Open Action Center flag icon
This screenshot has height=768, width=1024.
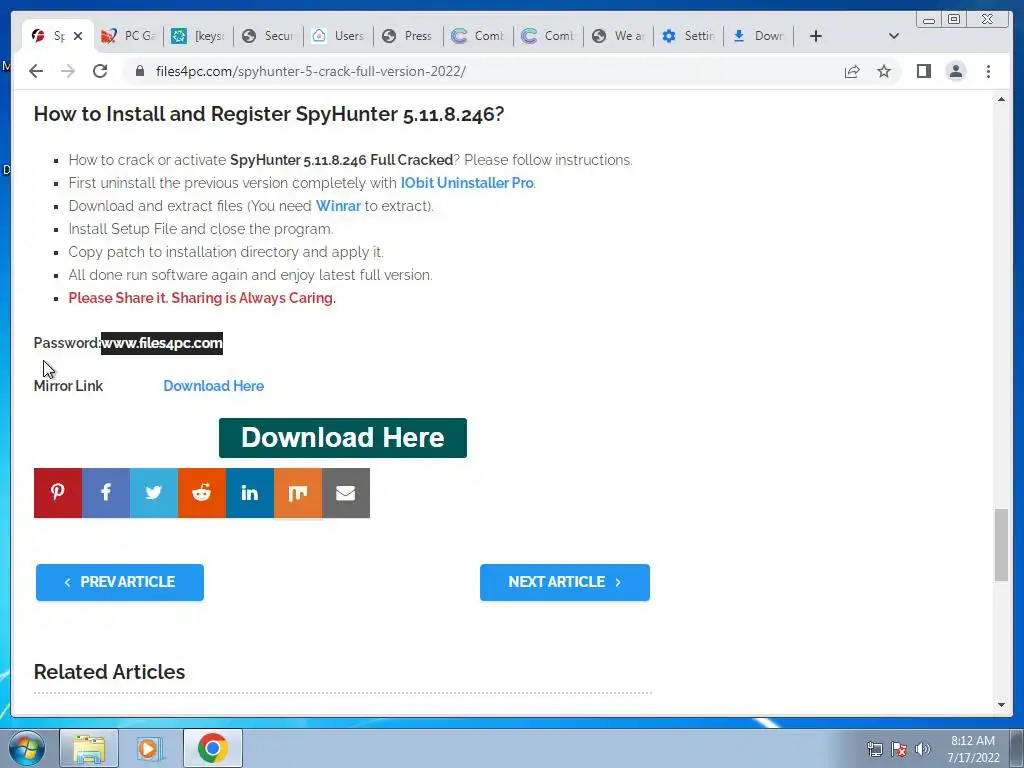pos(899,749)
